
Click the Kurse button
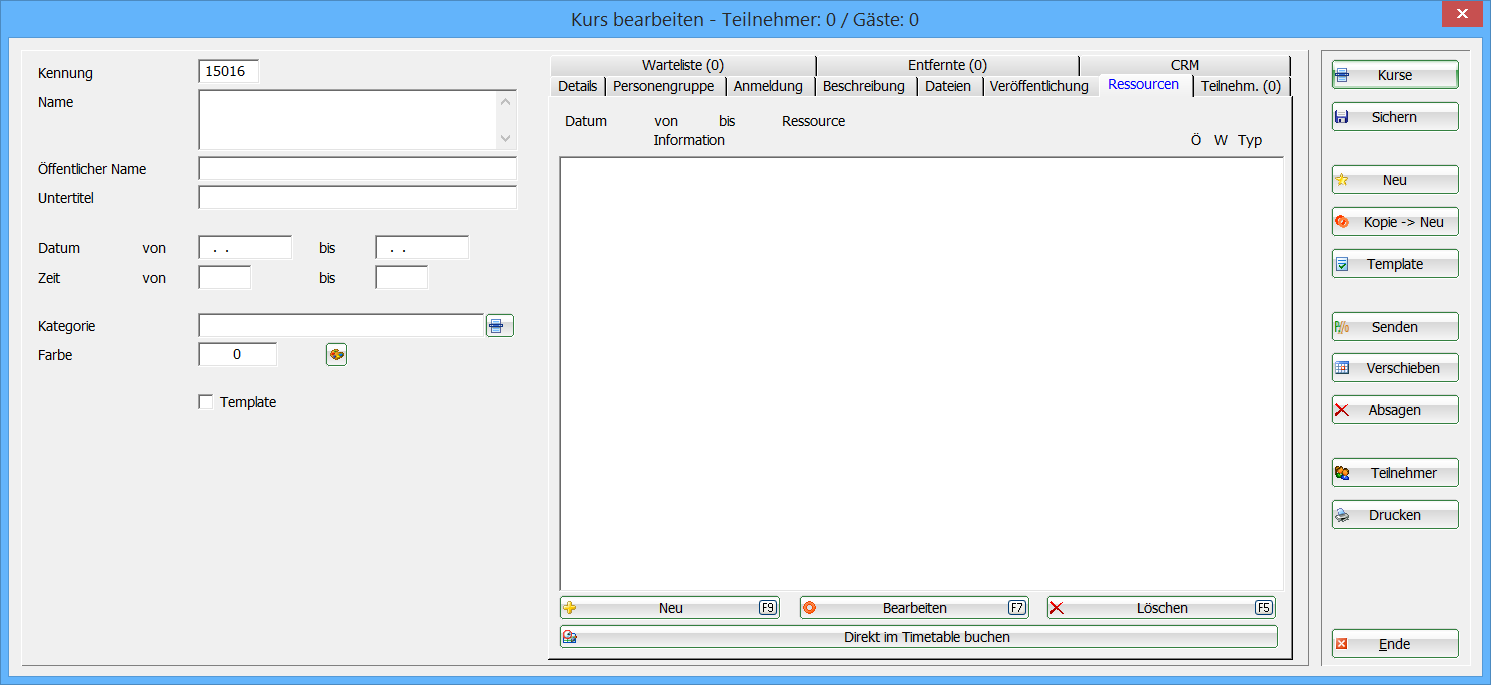click(x=1394, y=75)
